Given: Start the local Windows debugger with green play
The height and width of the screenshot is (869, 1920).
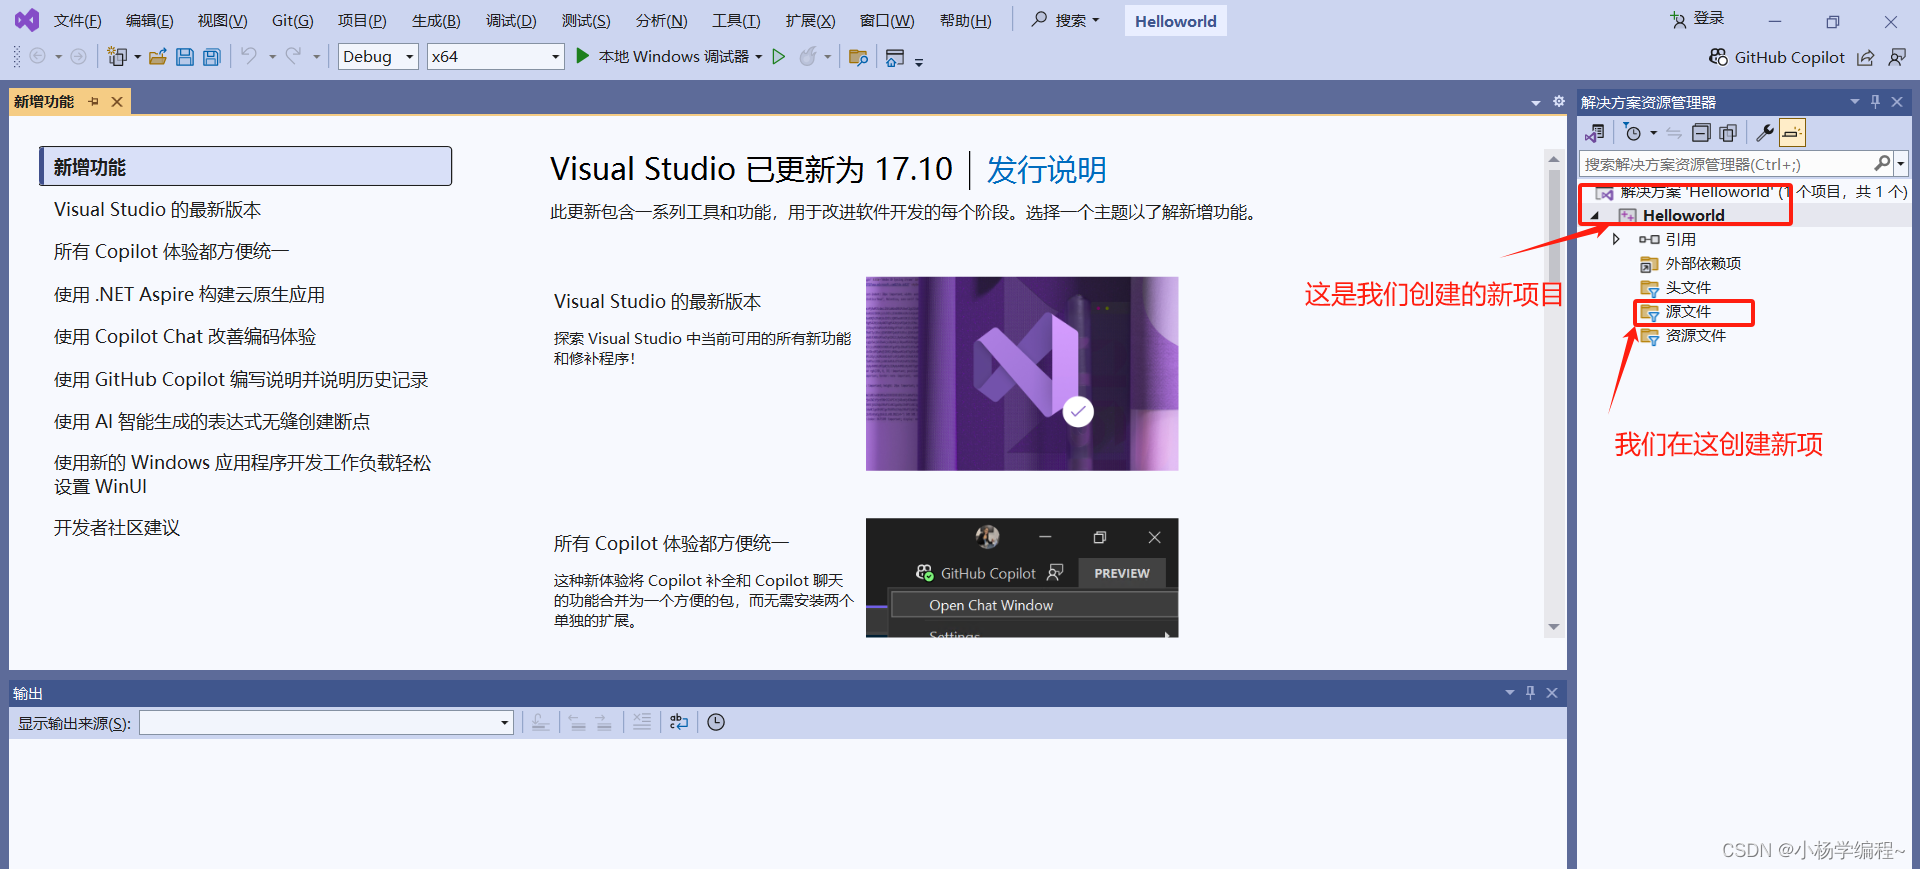Looking at the screenshot, I should click(x=583, y=56).
